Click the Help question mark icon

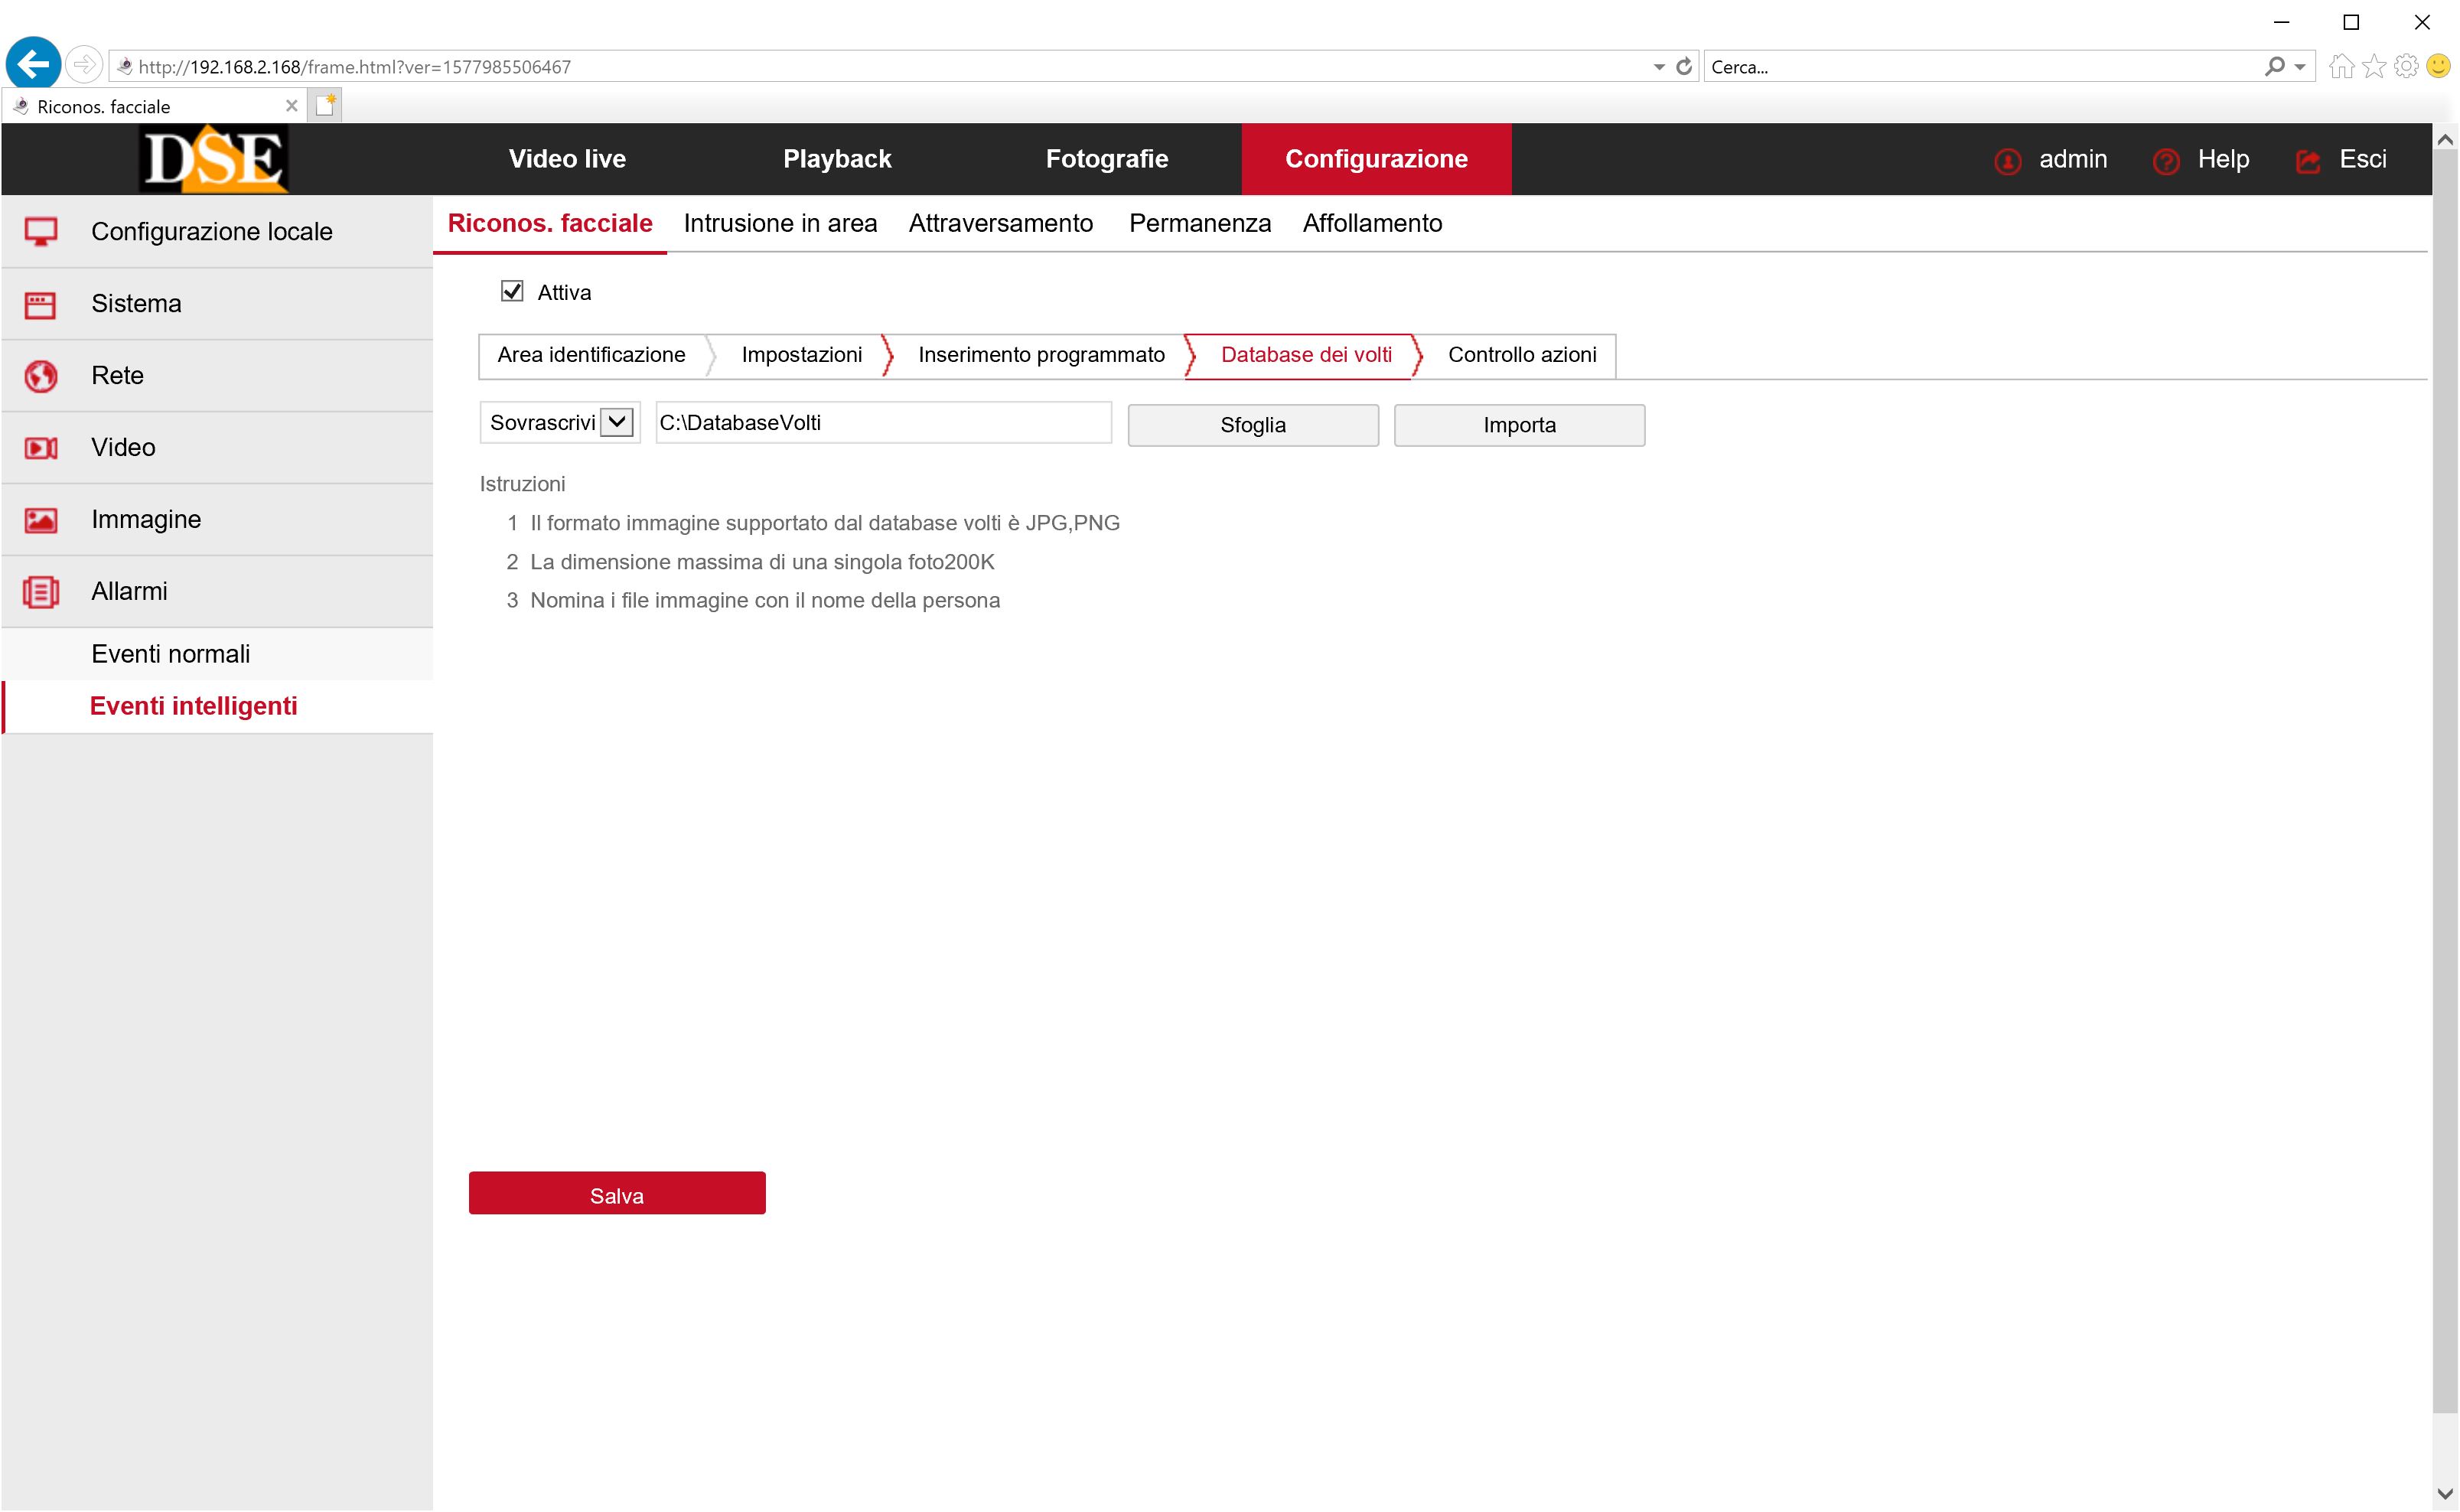pos(2166,161)
